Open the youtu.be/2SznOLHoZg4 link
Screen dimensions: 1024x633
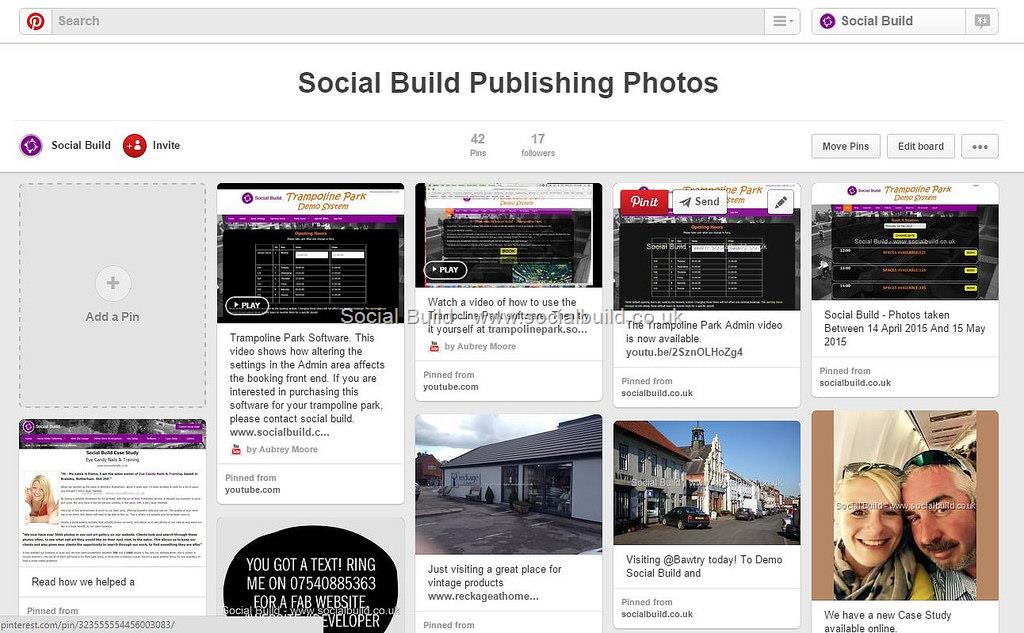coord(684,352)
